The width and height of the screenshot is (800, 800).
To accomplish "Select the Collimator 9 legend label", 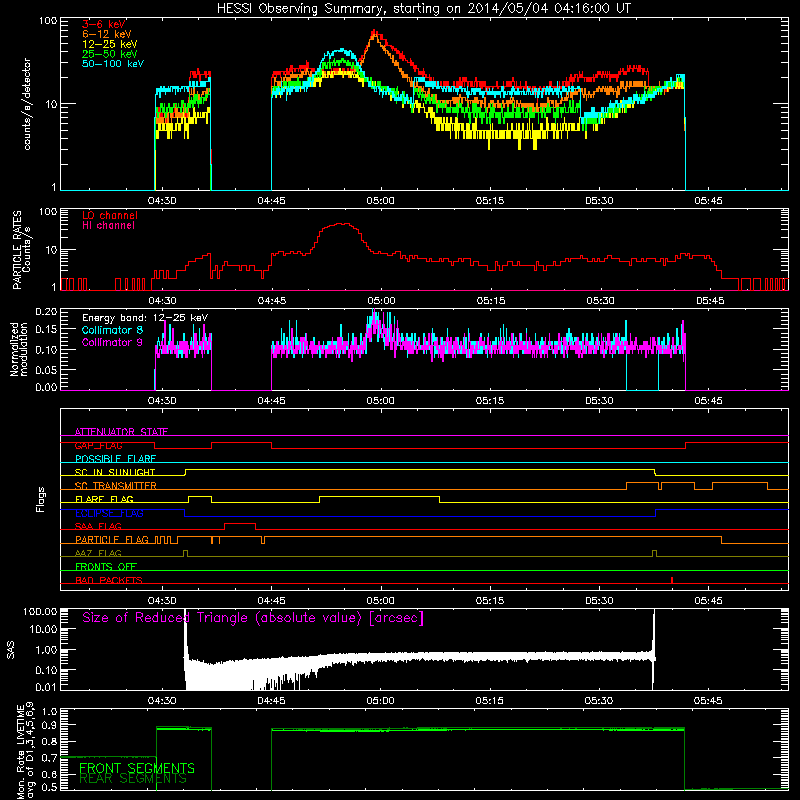I will [112, 342].
